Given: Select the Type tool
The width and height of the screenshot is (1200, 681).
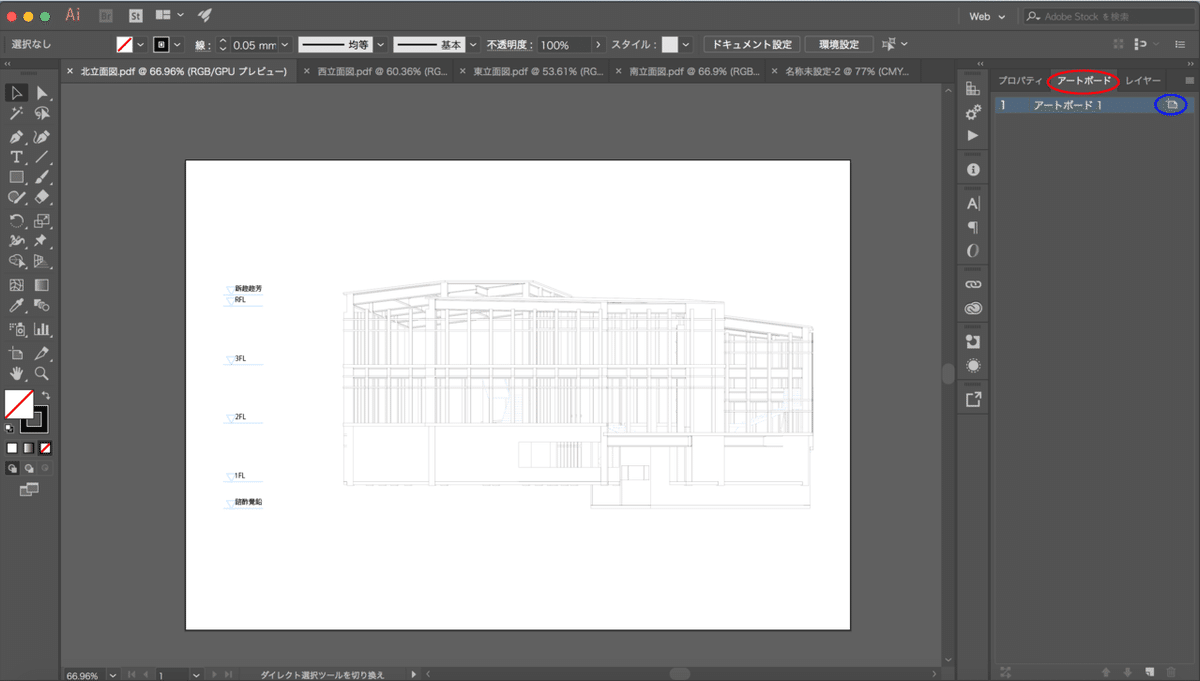Looking at the screenshot, I should (17, 157).
